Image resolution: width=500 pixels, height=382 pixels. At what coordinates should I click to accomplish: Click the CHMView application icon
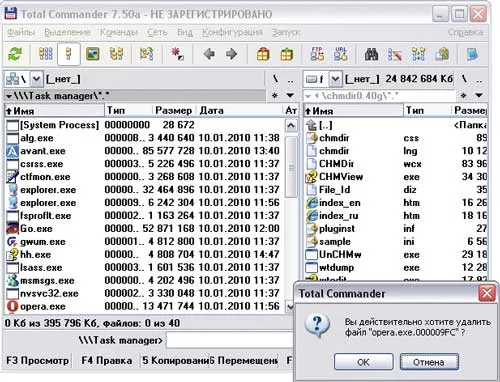tap(311, 177)
